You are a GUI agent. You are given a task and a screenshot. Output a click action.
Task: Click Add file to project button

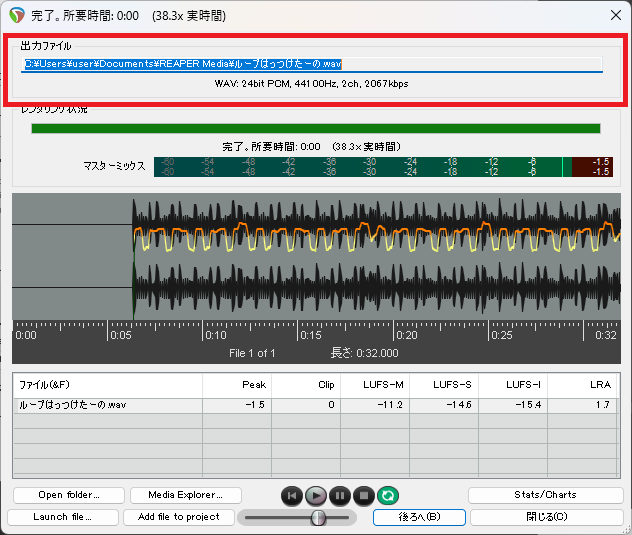click(178, 517)
